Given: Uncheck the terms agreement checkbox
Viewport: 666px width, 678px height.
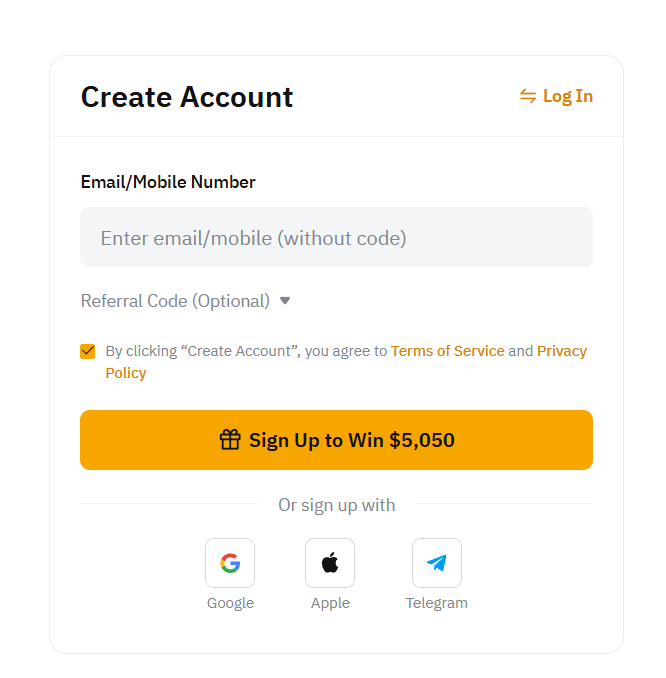Looking at the screenshot, I should 88,351.
